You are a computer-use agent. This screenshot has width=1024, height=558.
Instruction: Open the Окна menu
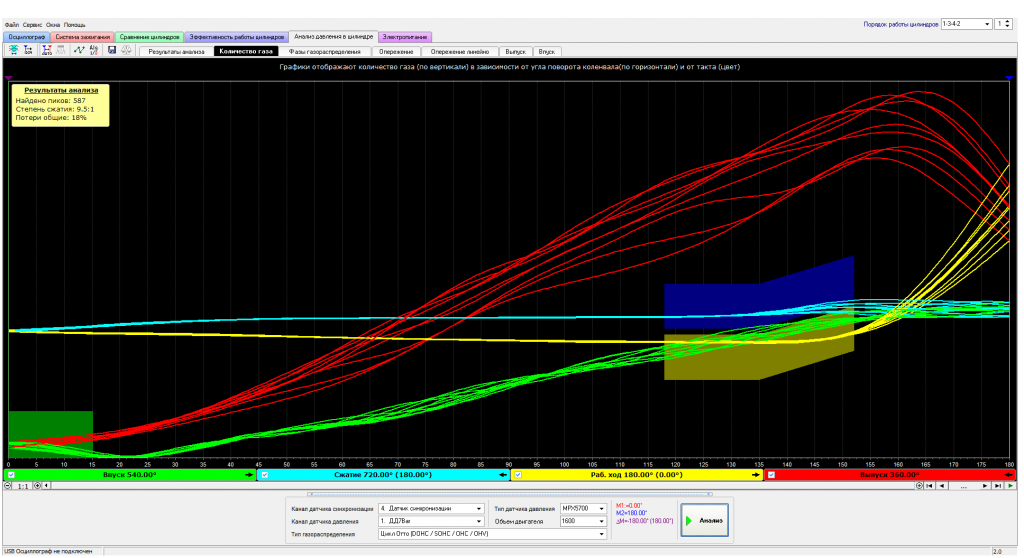53,25
